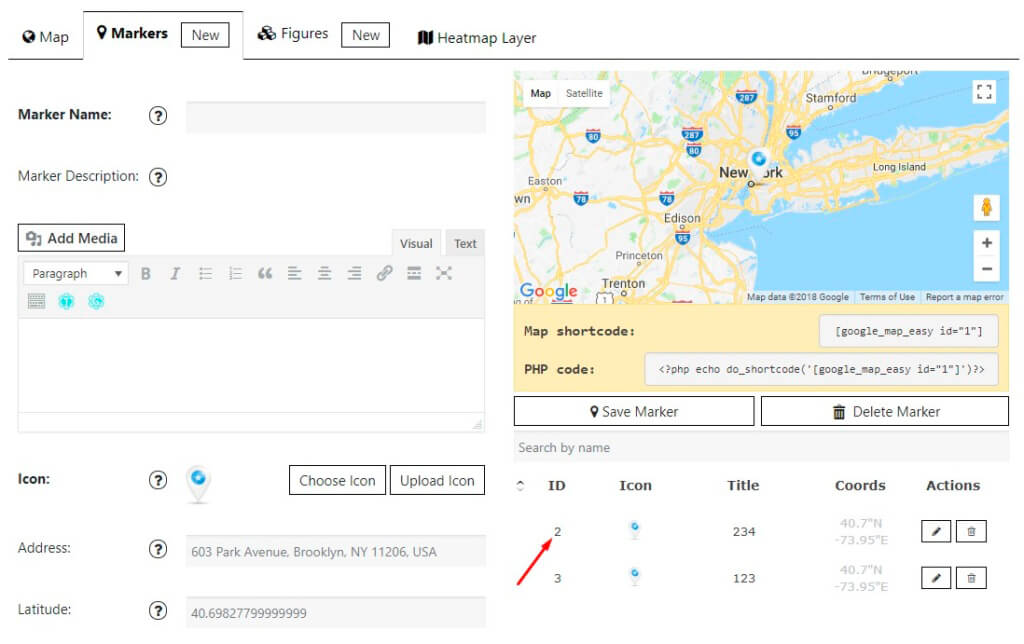Click the title cell '123'

[x=744, y=578]
